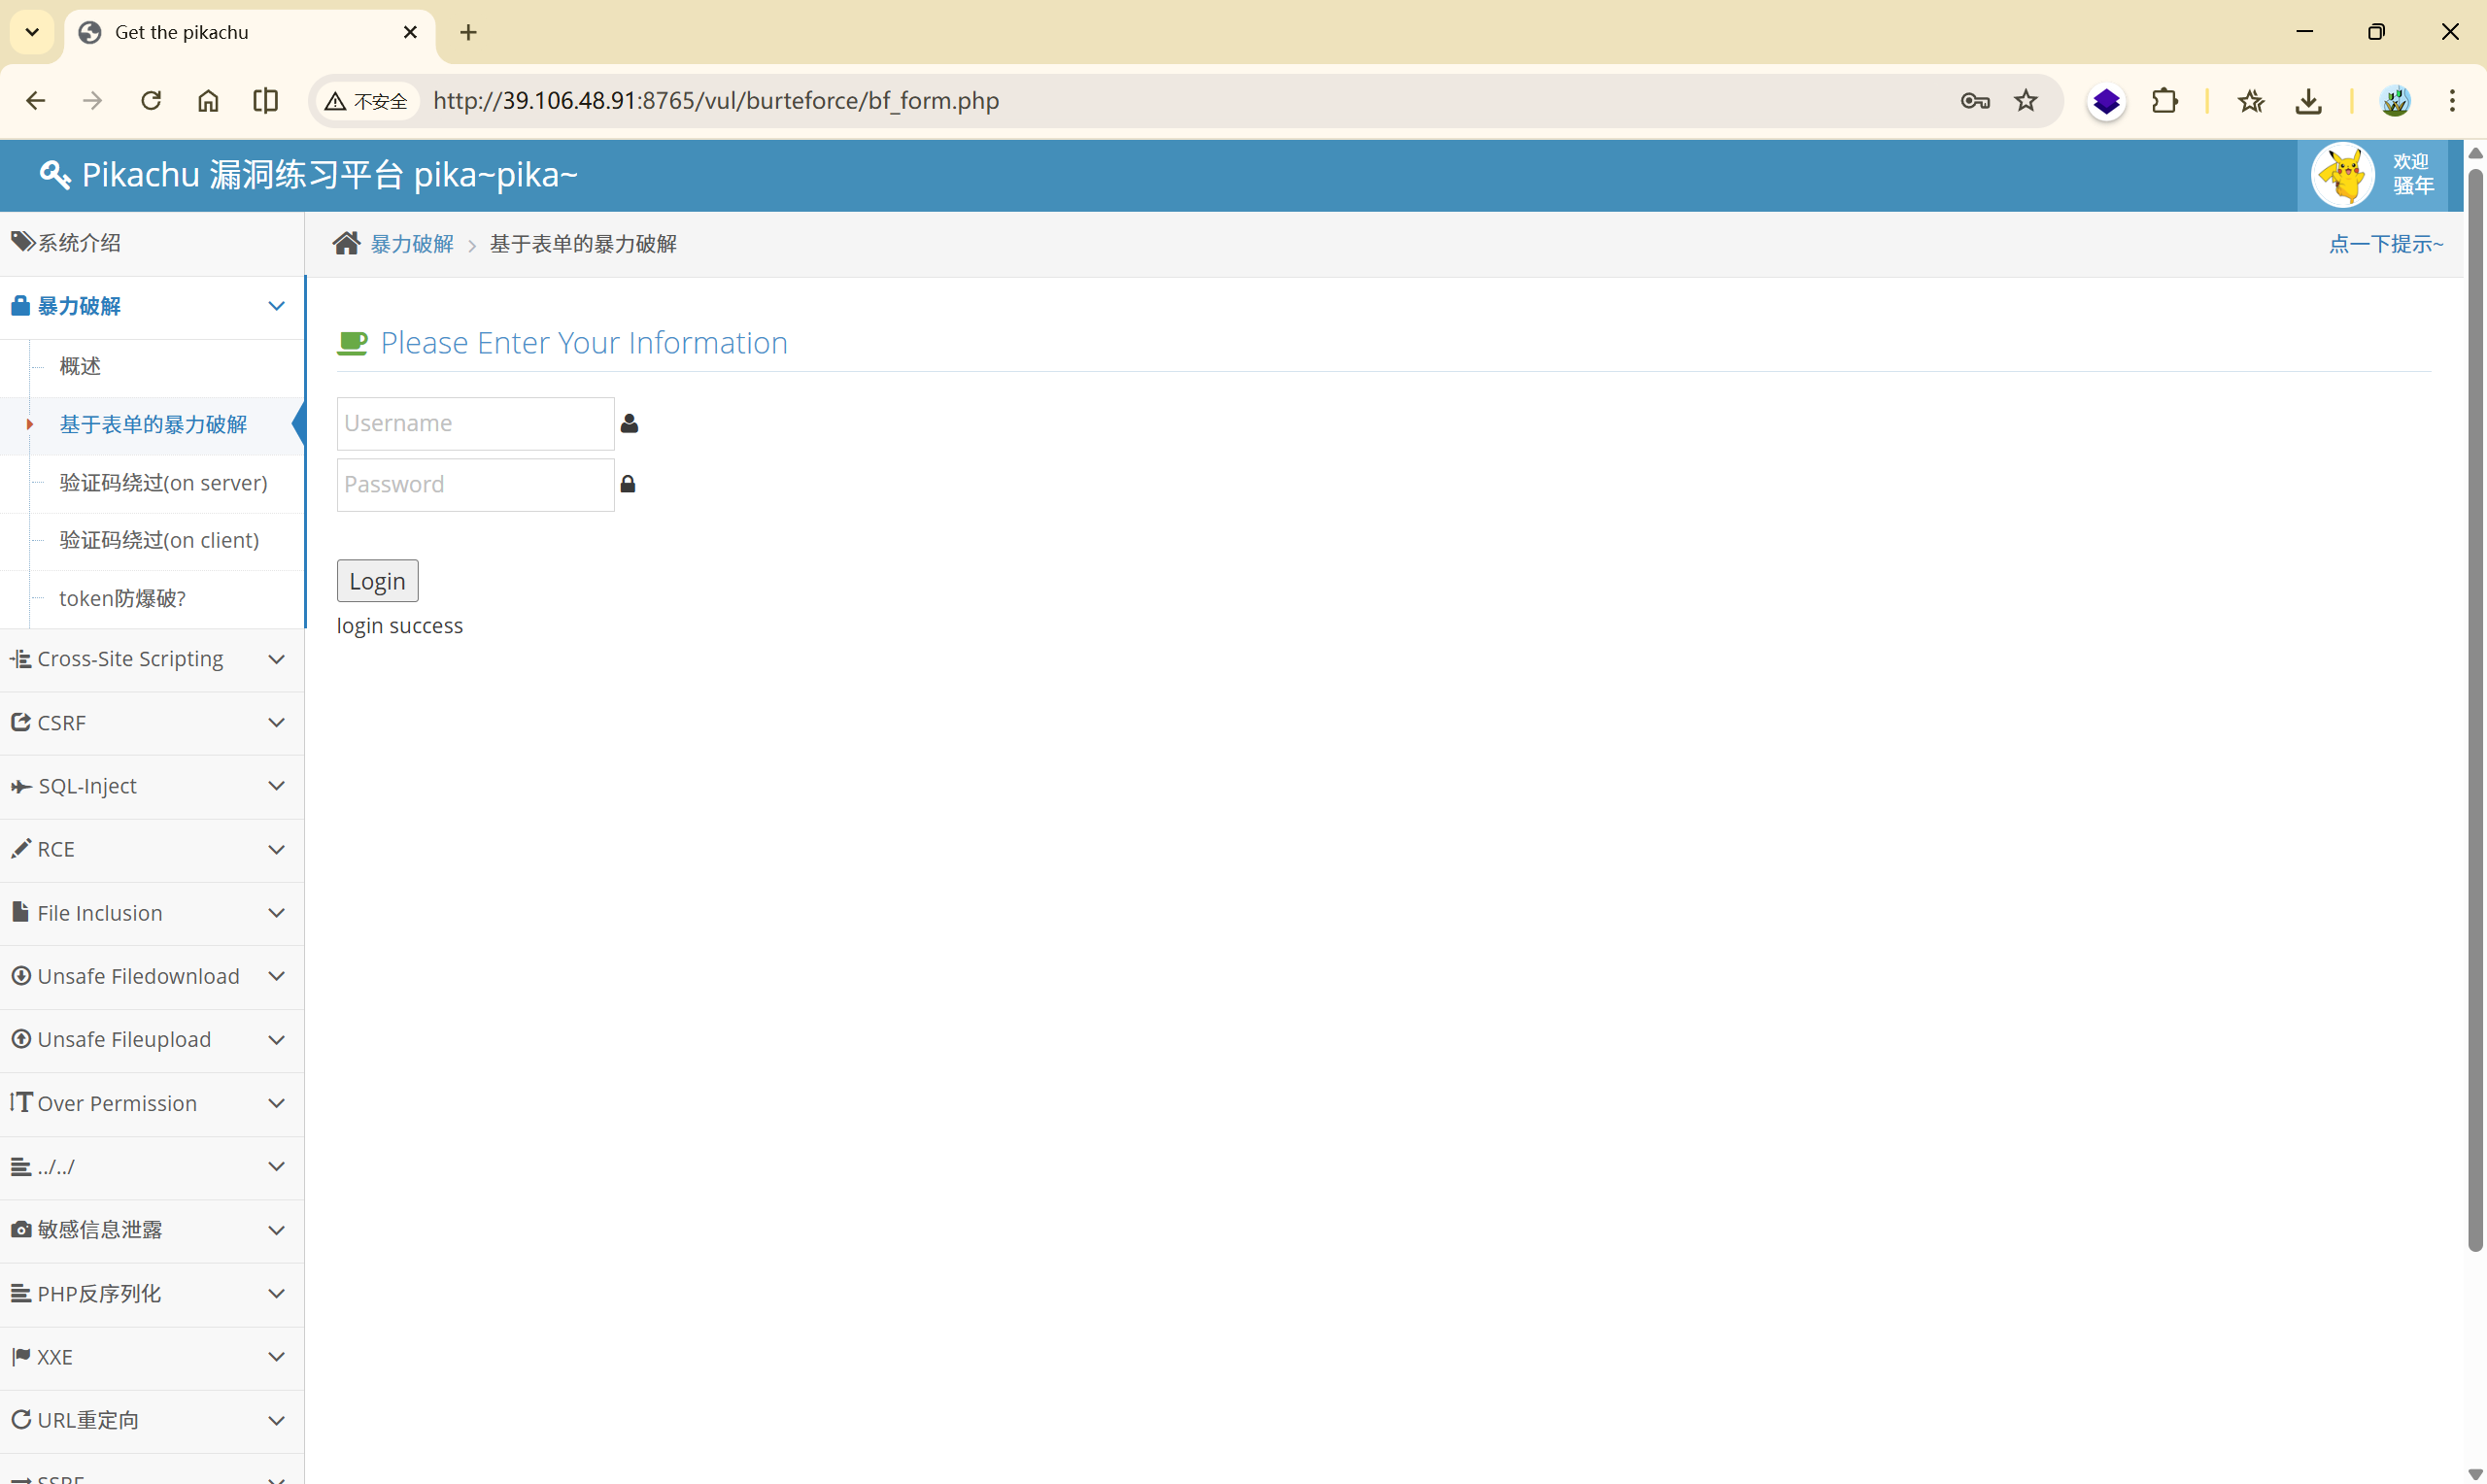Open the downloads icon in toolbar
Image resolution: width=2487 pixels, height=1484 pixels.
point(2308,101)
